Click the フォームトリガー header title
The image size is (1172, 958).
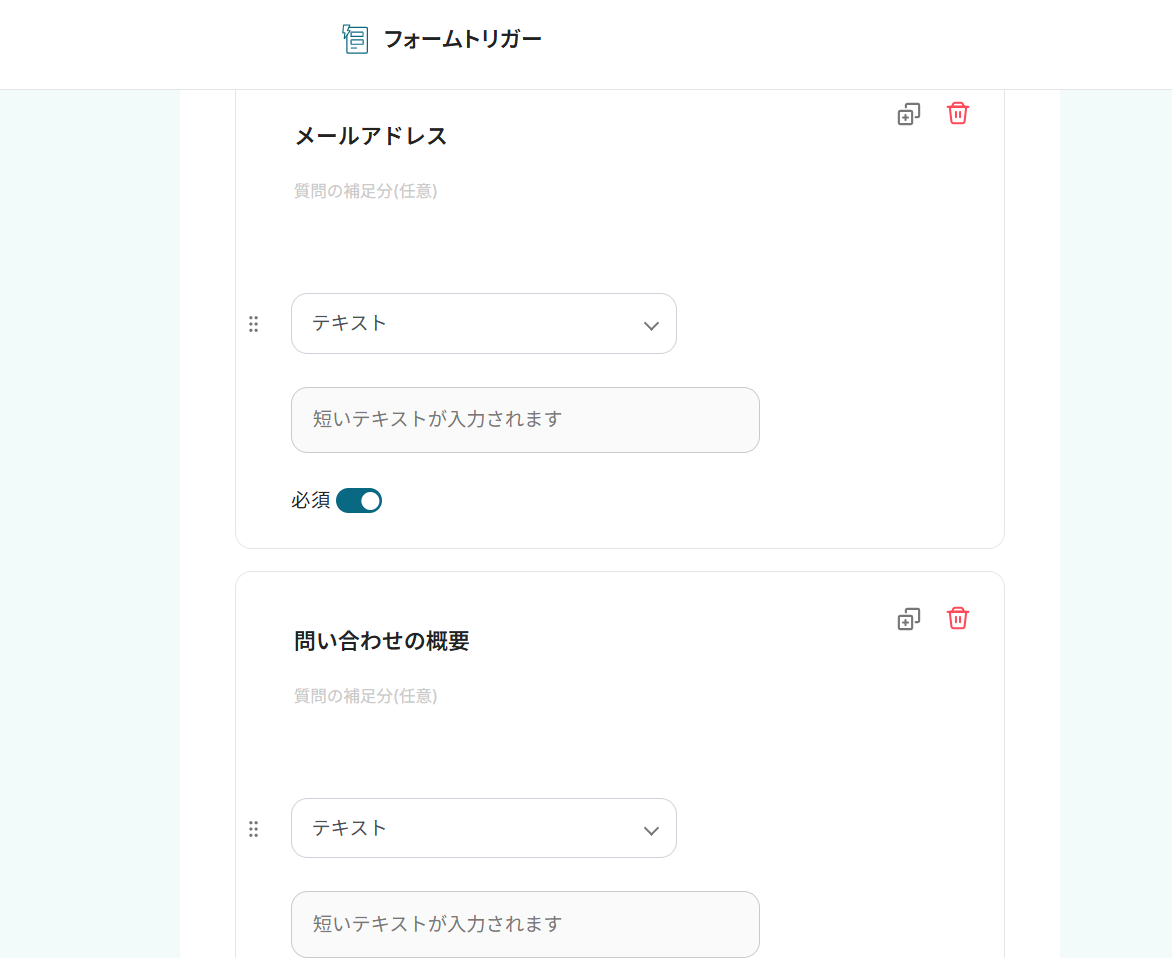pos(462,40)
